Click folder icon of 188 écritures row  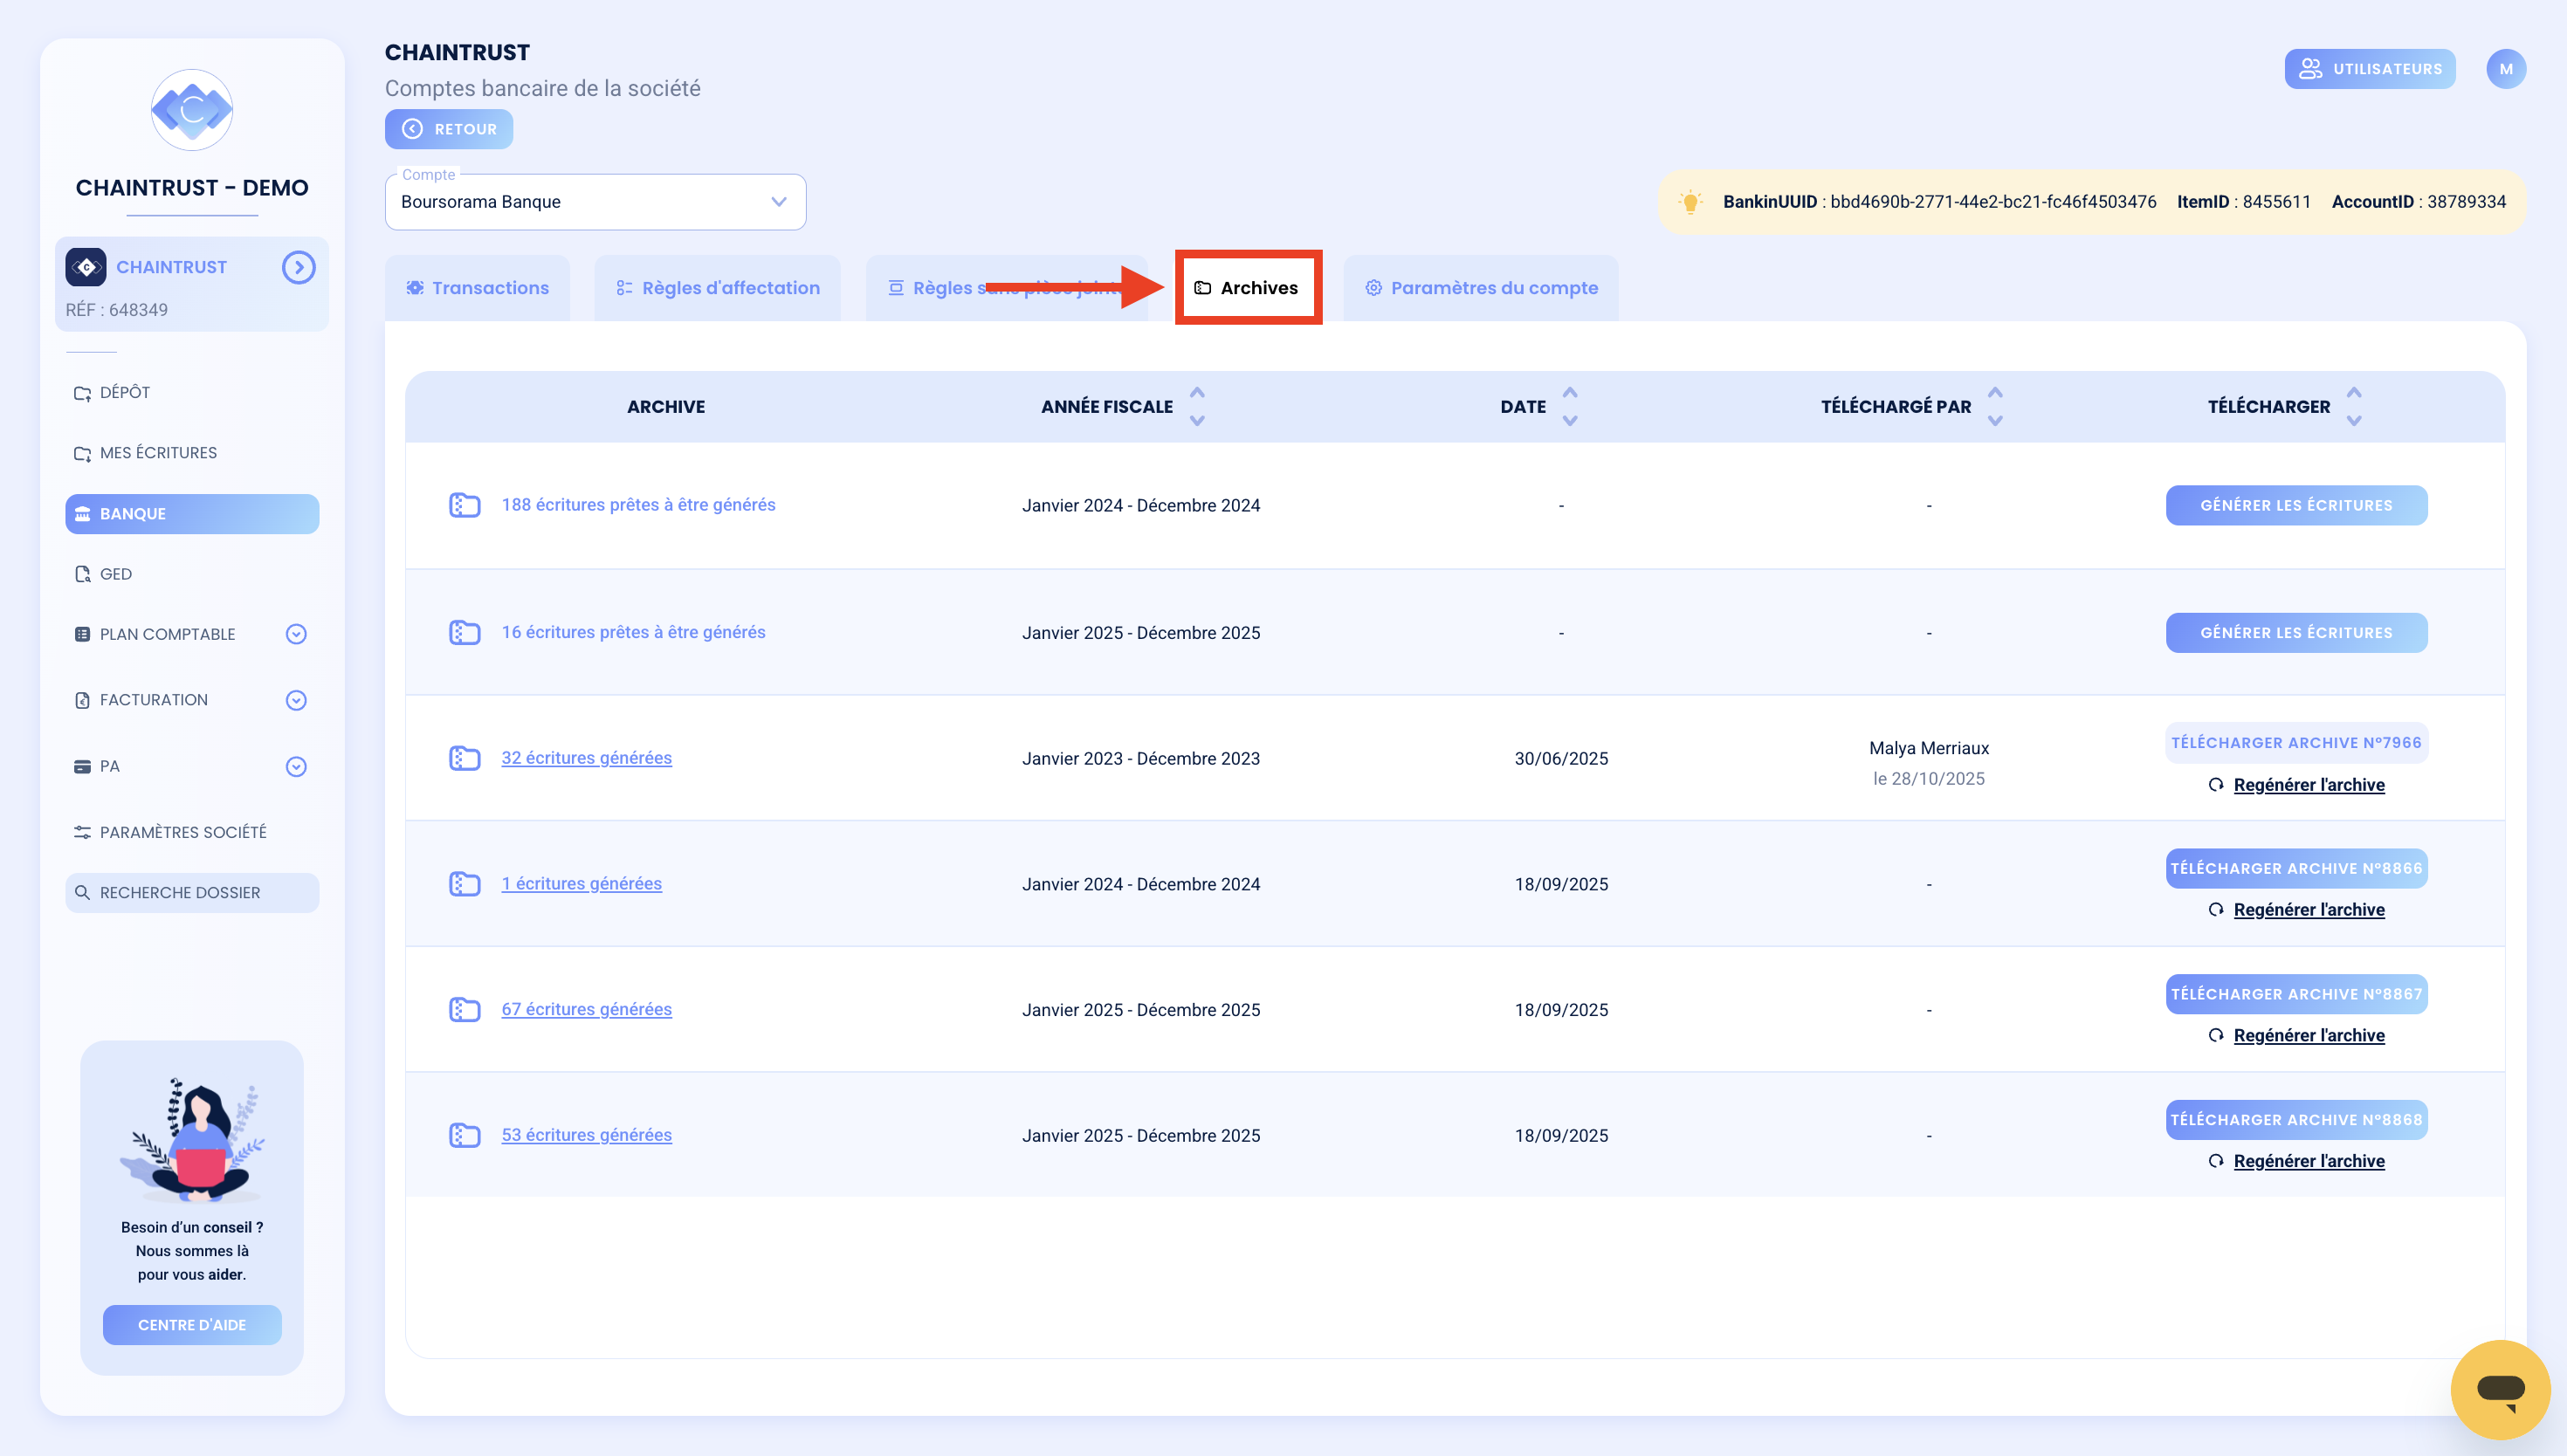(x=464, y=505)
